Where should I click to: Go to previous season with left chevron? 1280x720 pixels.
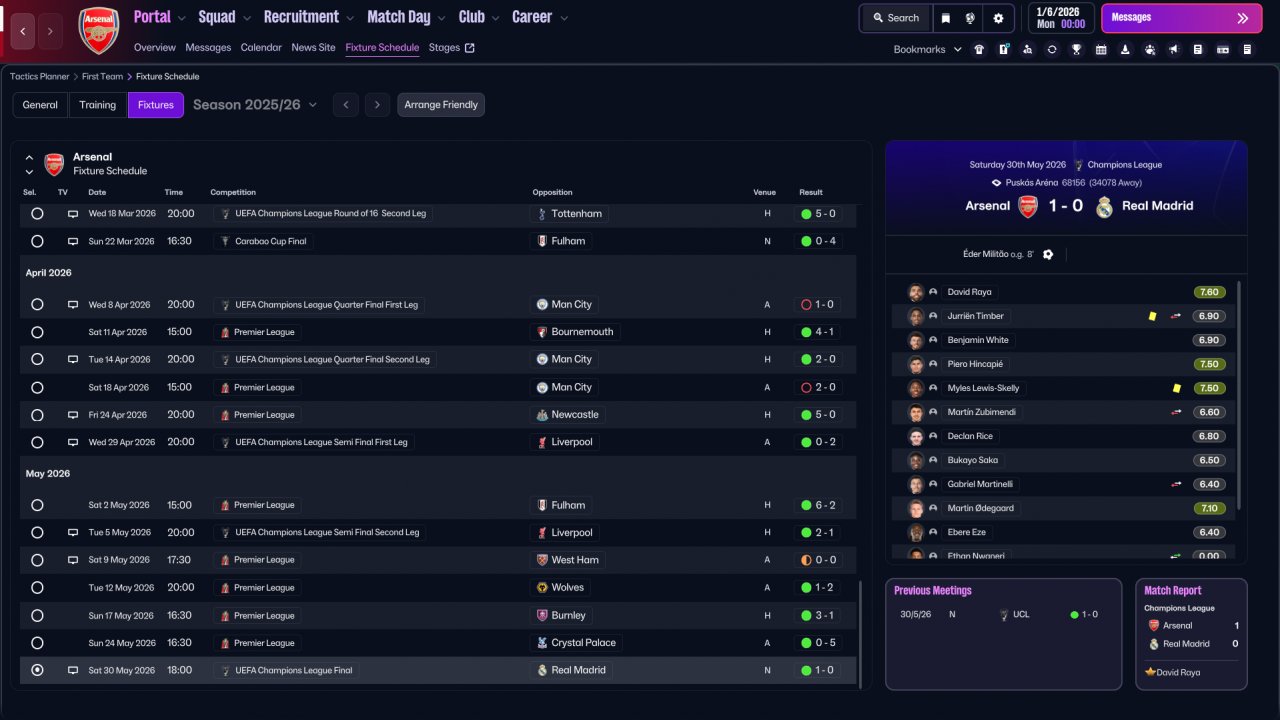pyautogui.click(x=346, y=105)
